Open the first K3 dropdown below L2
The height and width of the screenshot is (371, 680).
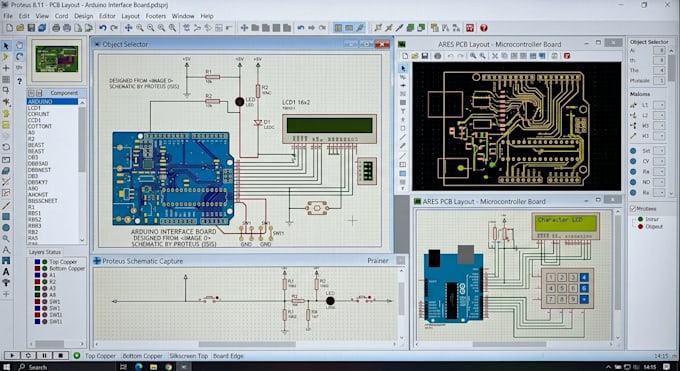(659, 126)
